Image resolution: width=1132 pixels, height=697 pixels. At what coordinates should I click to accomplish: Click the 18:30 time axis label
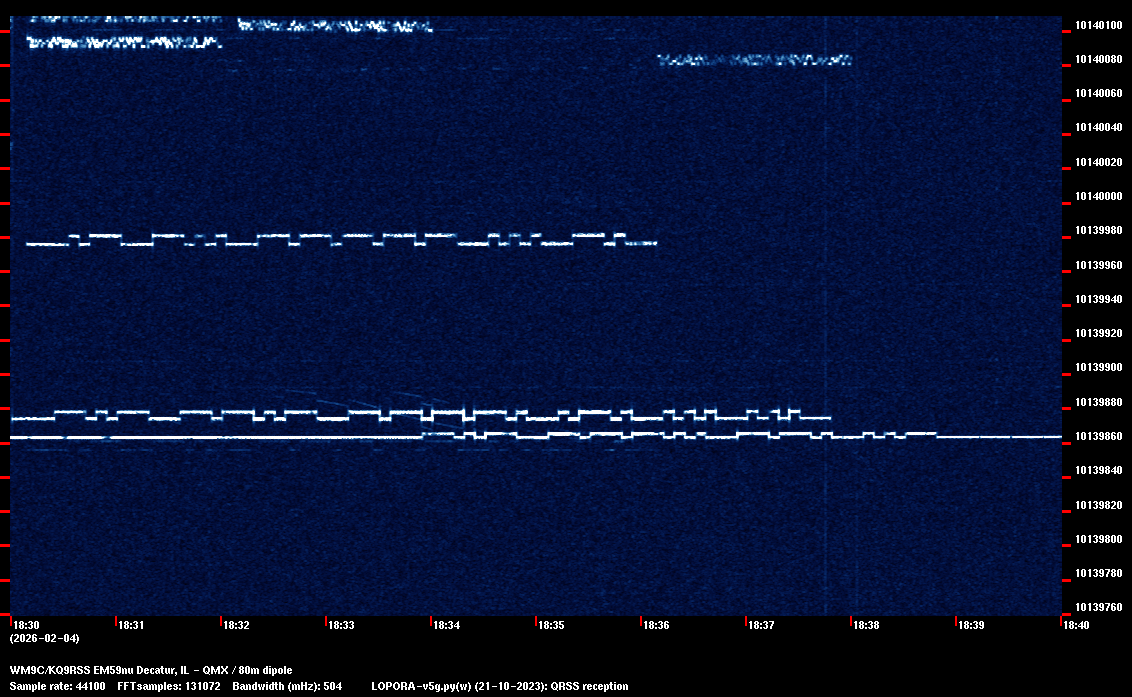(26, 625)
